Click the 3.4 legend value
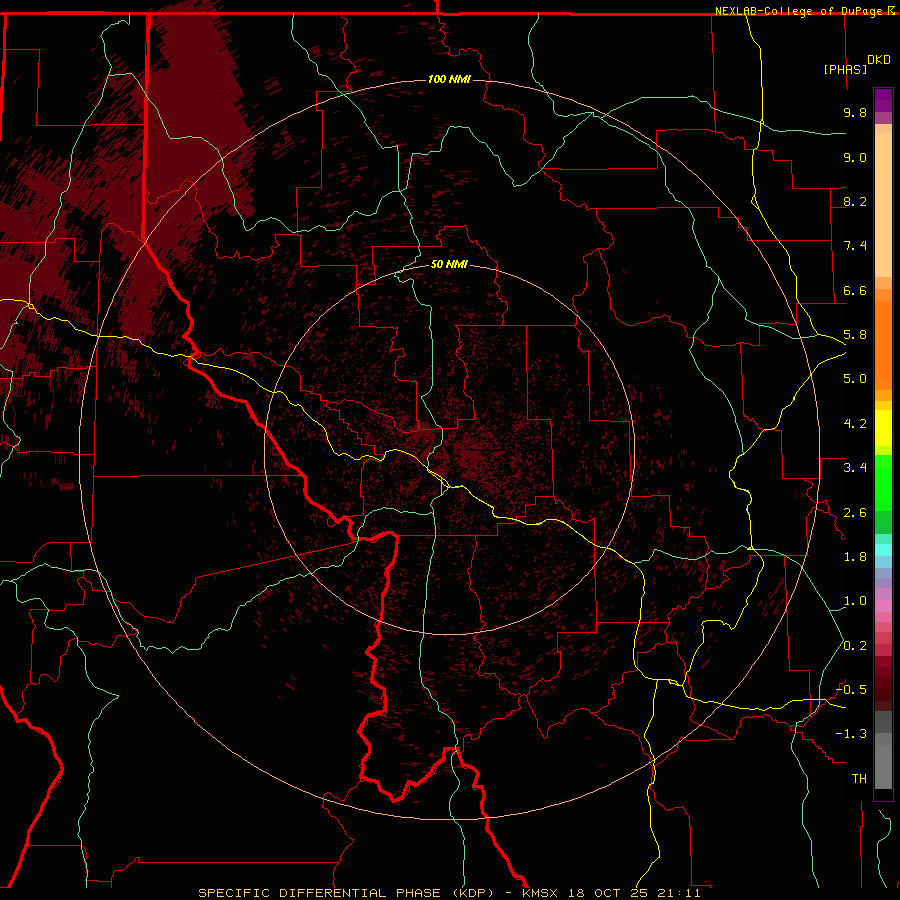This screenshot has height=900, width=900. click(x=855, y=468)
